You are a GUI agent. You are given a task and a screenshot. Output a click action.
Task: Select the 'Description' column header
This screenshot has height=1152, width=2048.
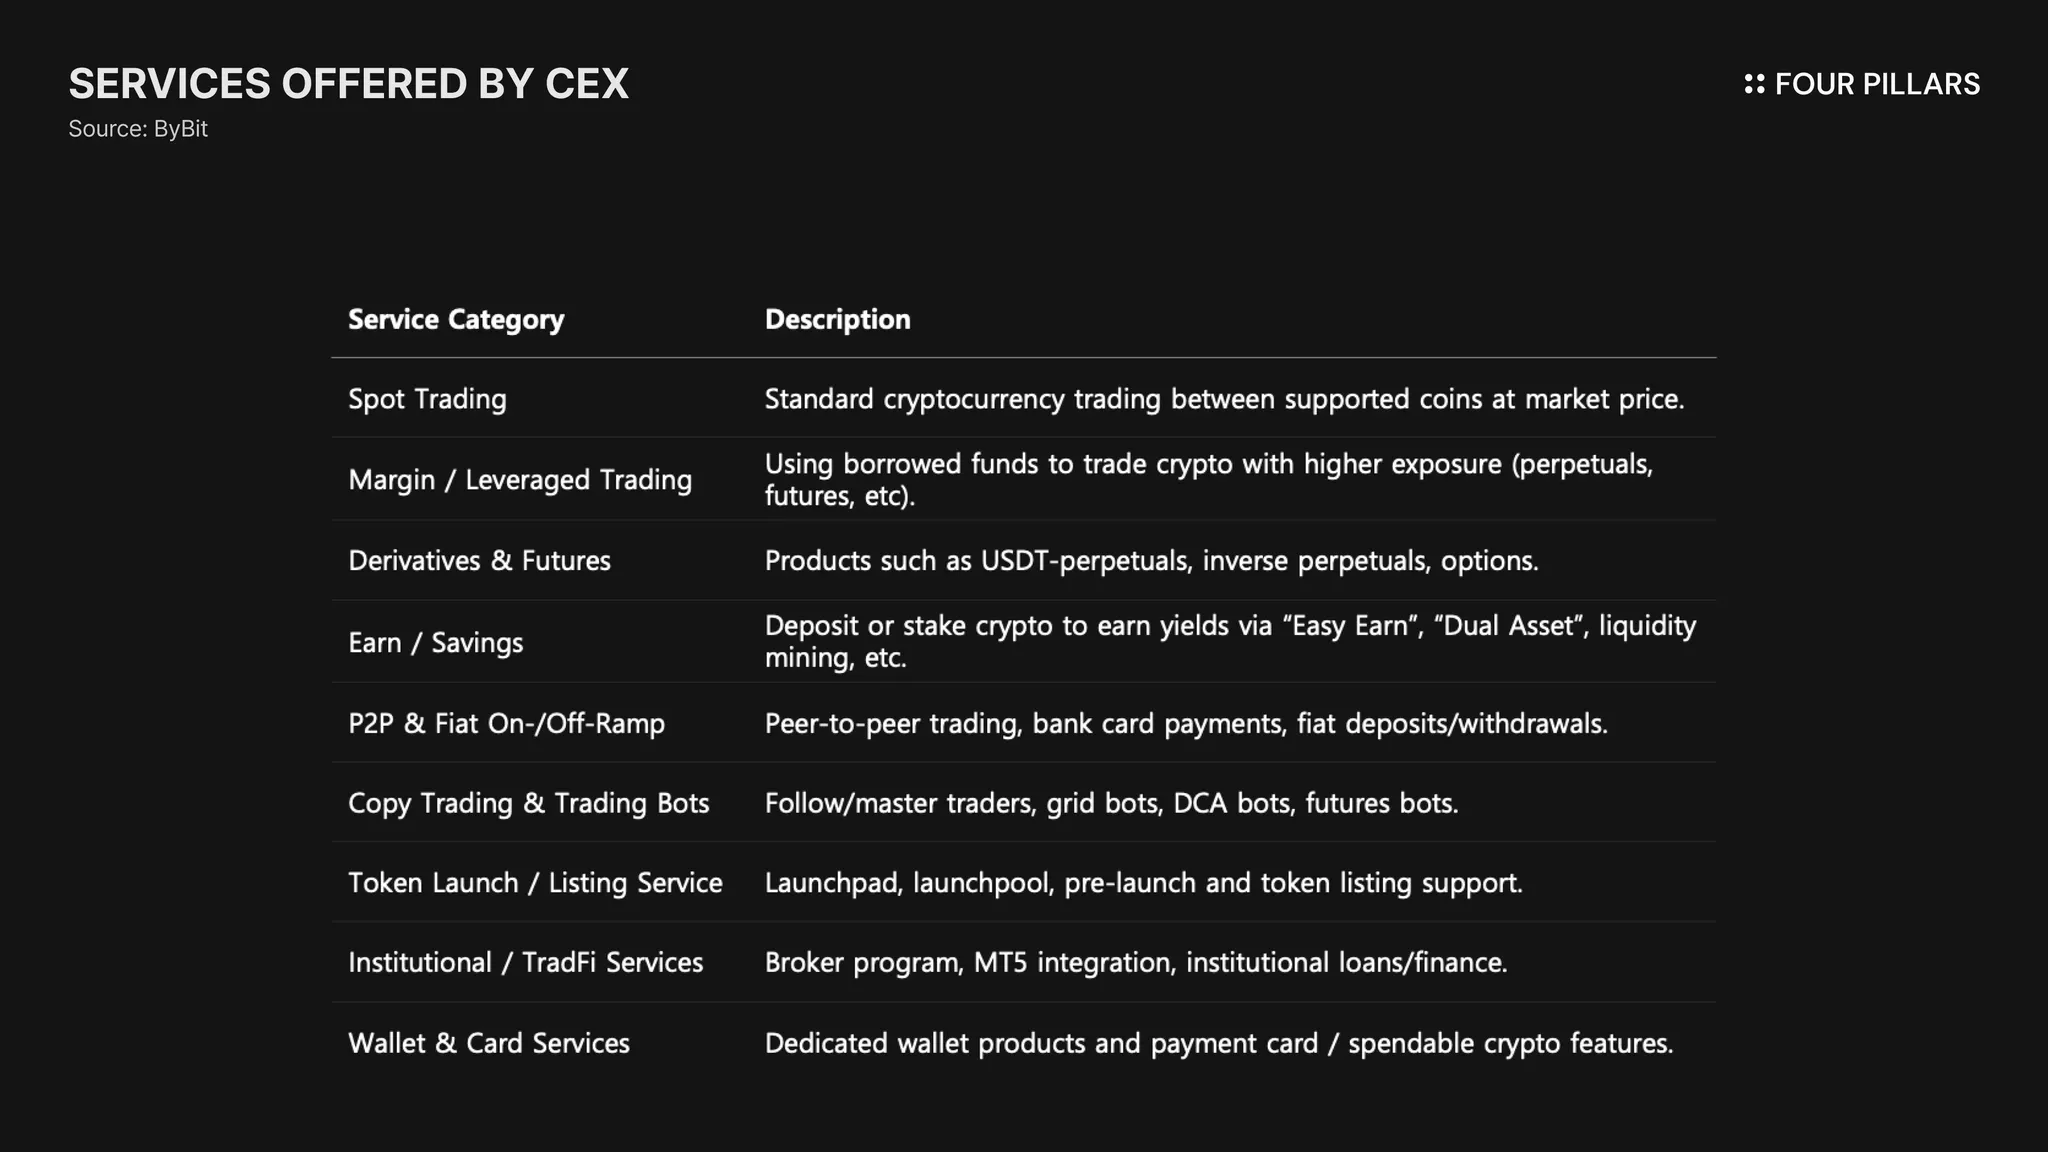837,320
